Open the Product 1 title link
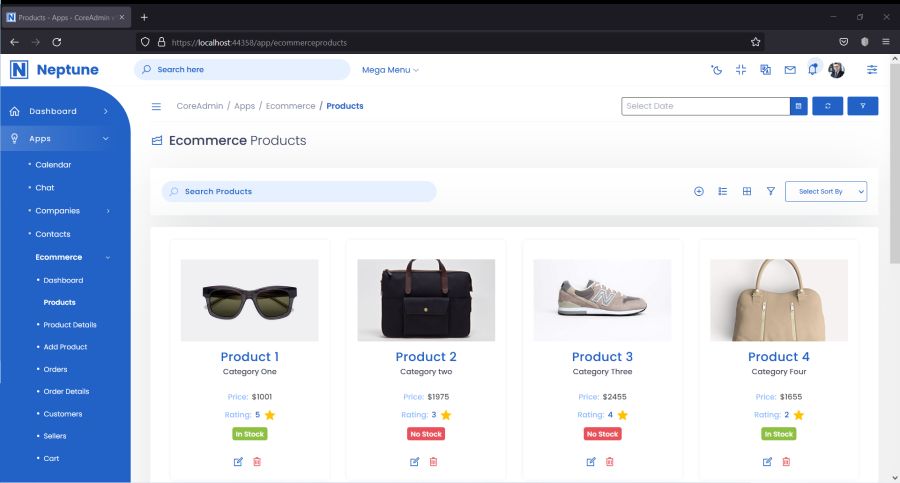900x483 pixels. pyautogui.click(x=250, y=357)
